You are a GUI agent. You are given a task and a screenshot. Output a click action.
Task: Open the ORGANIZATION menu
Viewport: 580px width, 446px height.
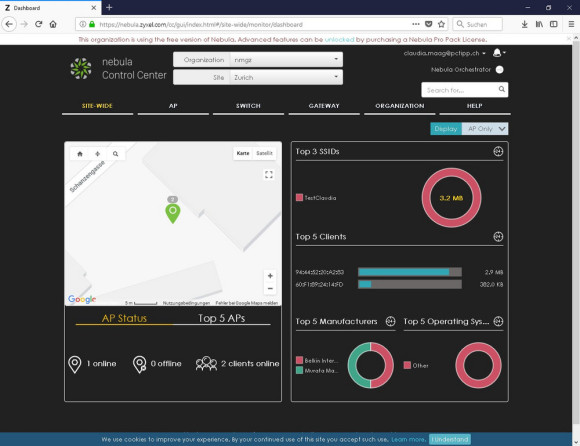pos(399,106)
